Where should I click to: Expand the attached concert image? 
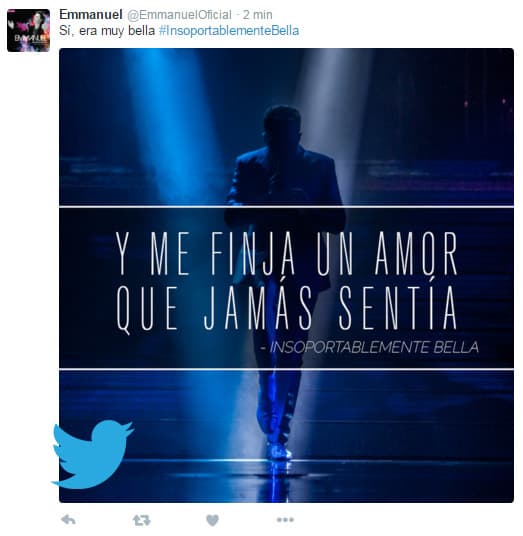coord(286,276)
